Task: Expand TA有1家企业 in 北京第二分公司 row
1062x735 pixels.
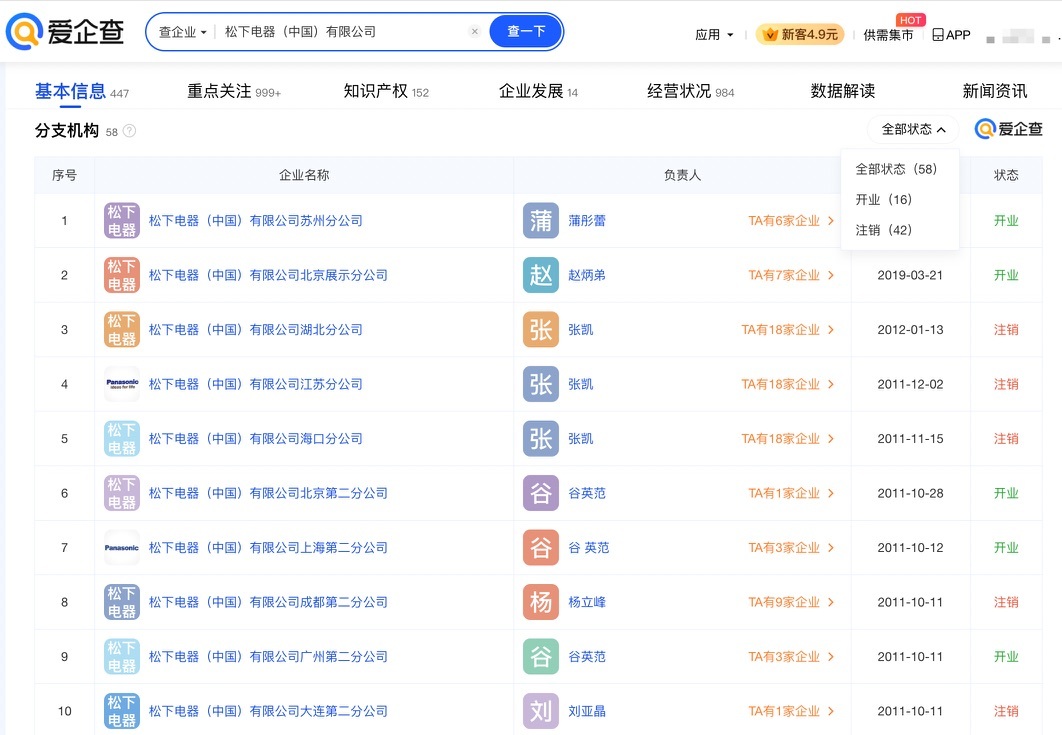Action: tap(790, 493)
